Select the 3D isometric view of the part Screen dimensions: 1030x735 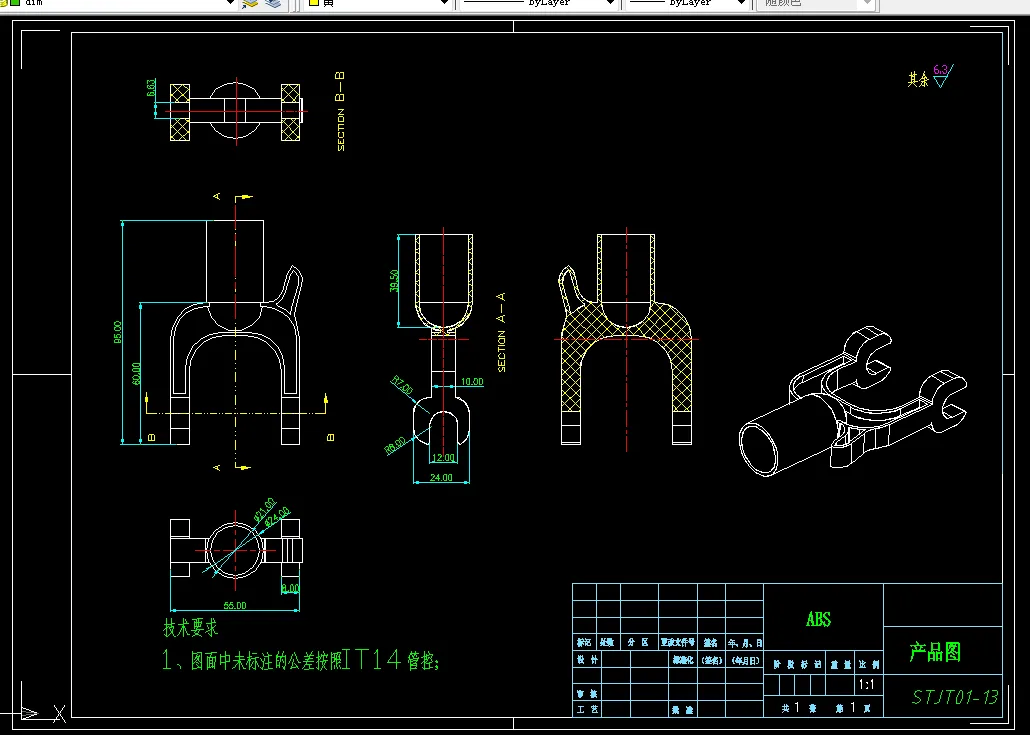tap(853, 401)
